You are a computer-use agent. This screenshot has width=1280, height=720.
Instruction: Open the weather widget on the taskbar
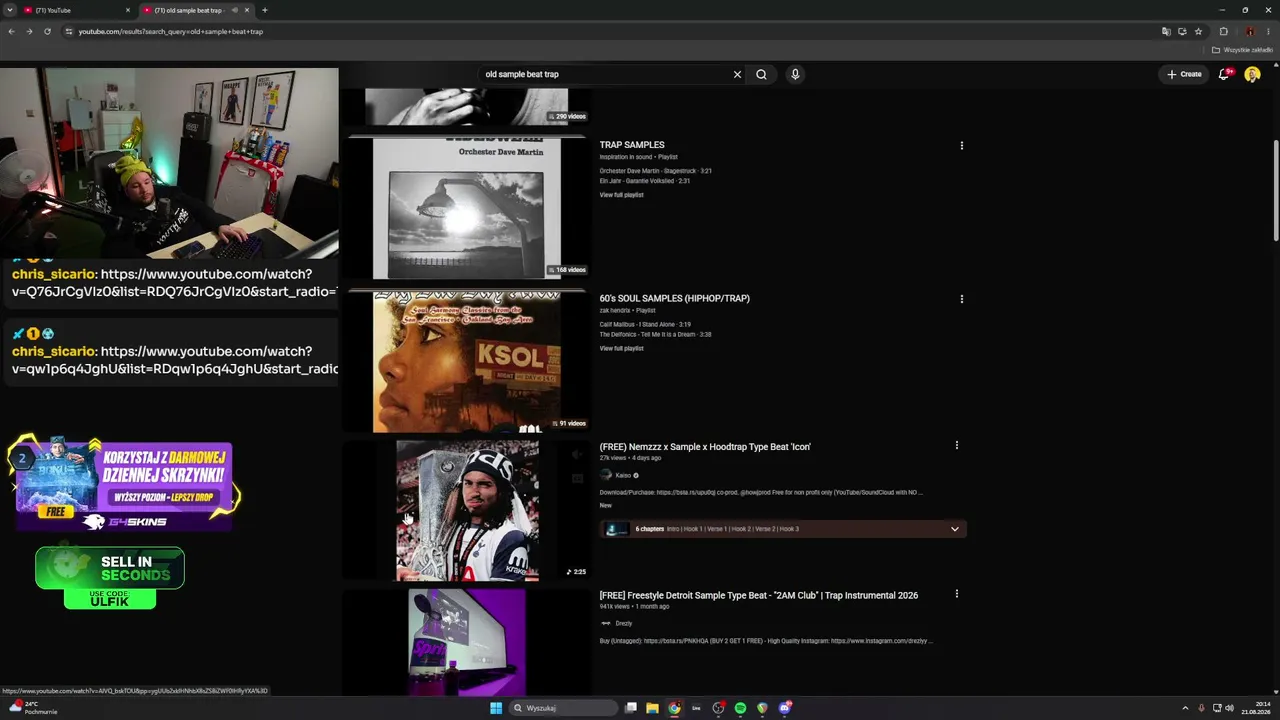tap(33, 708)
